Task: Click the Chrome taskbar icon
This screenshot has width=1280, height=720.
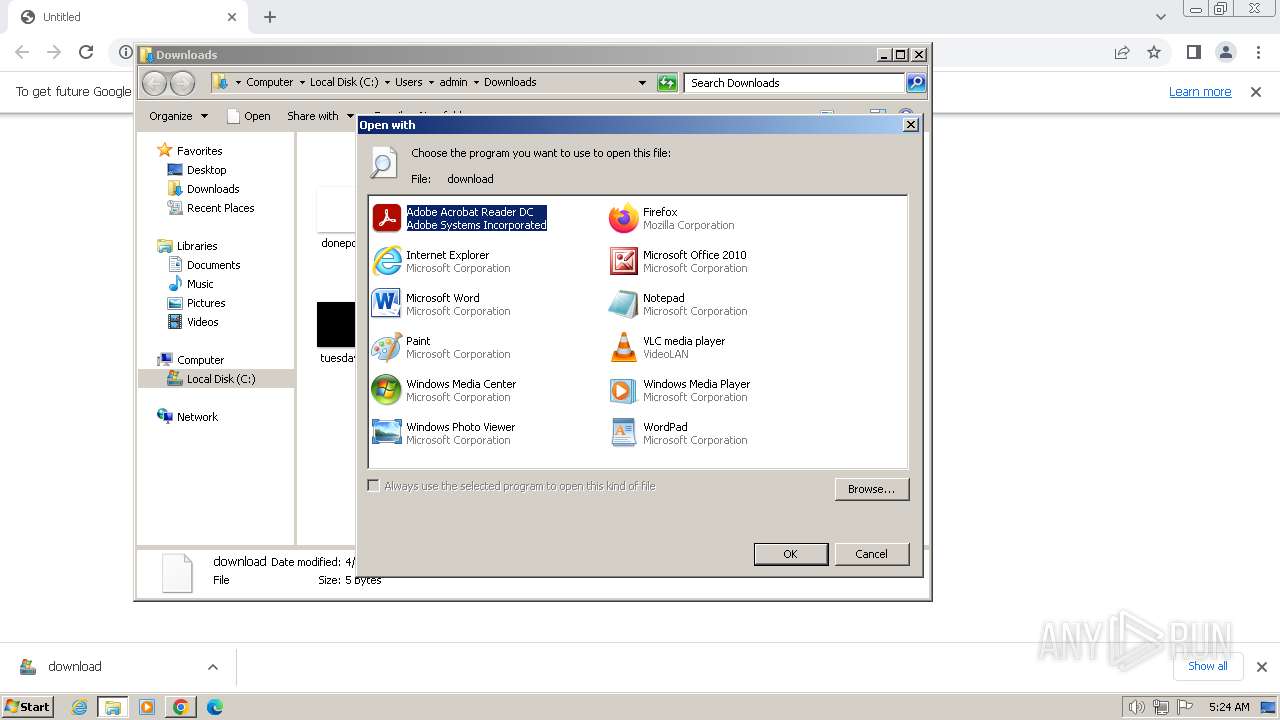Action: click(180, 707)
